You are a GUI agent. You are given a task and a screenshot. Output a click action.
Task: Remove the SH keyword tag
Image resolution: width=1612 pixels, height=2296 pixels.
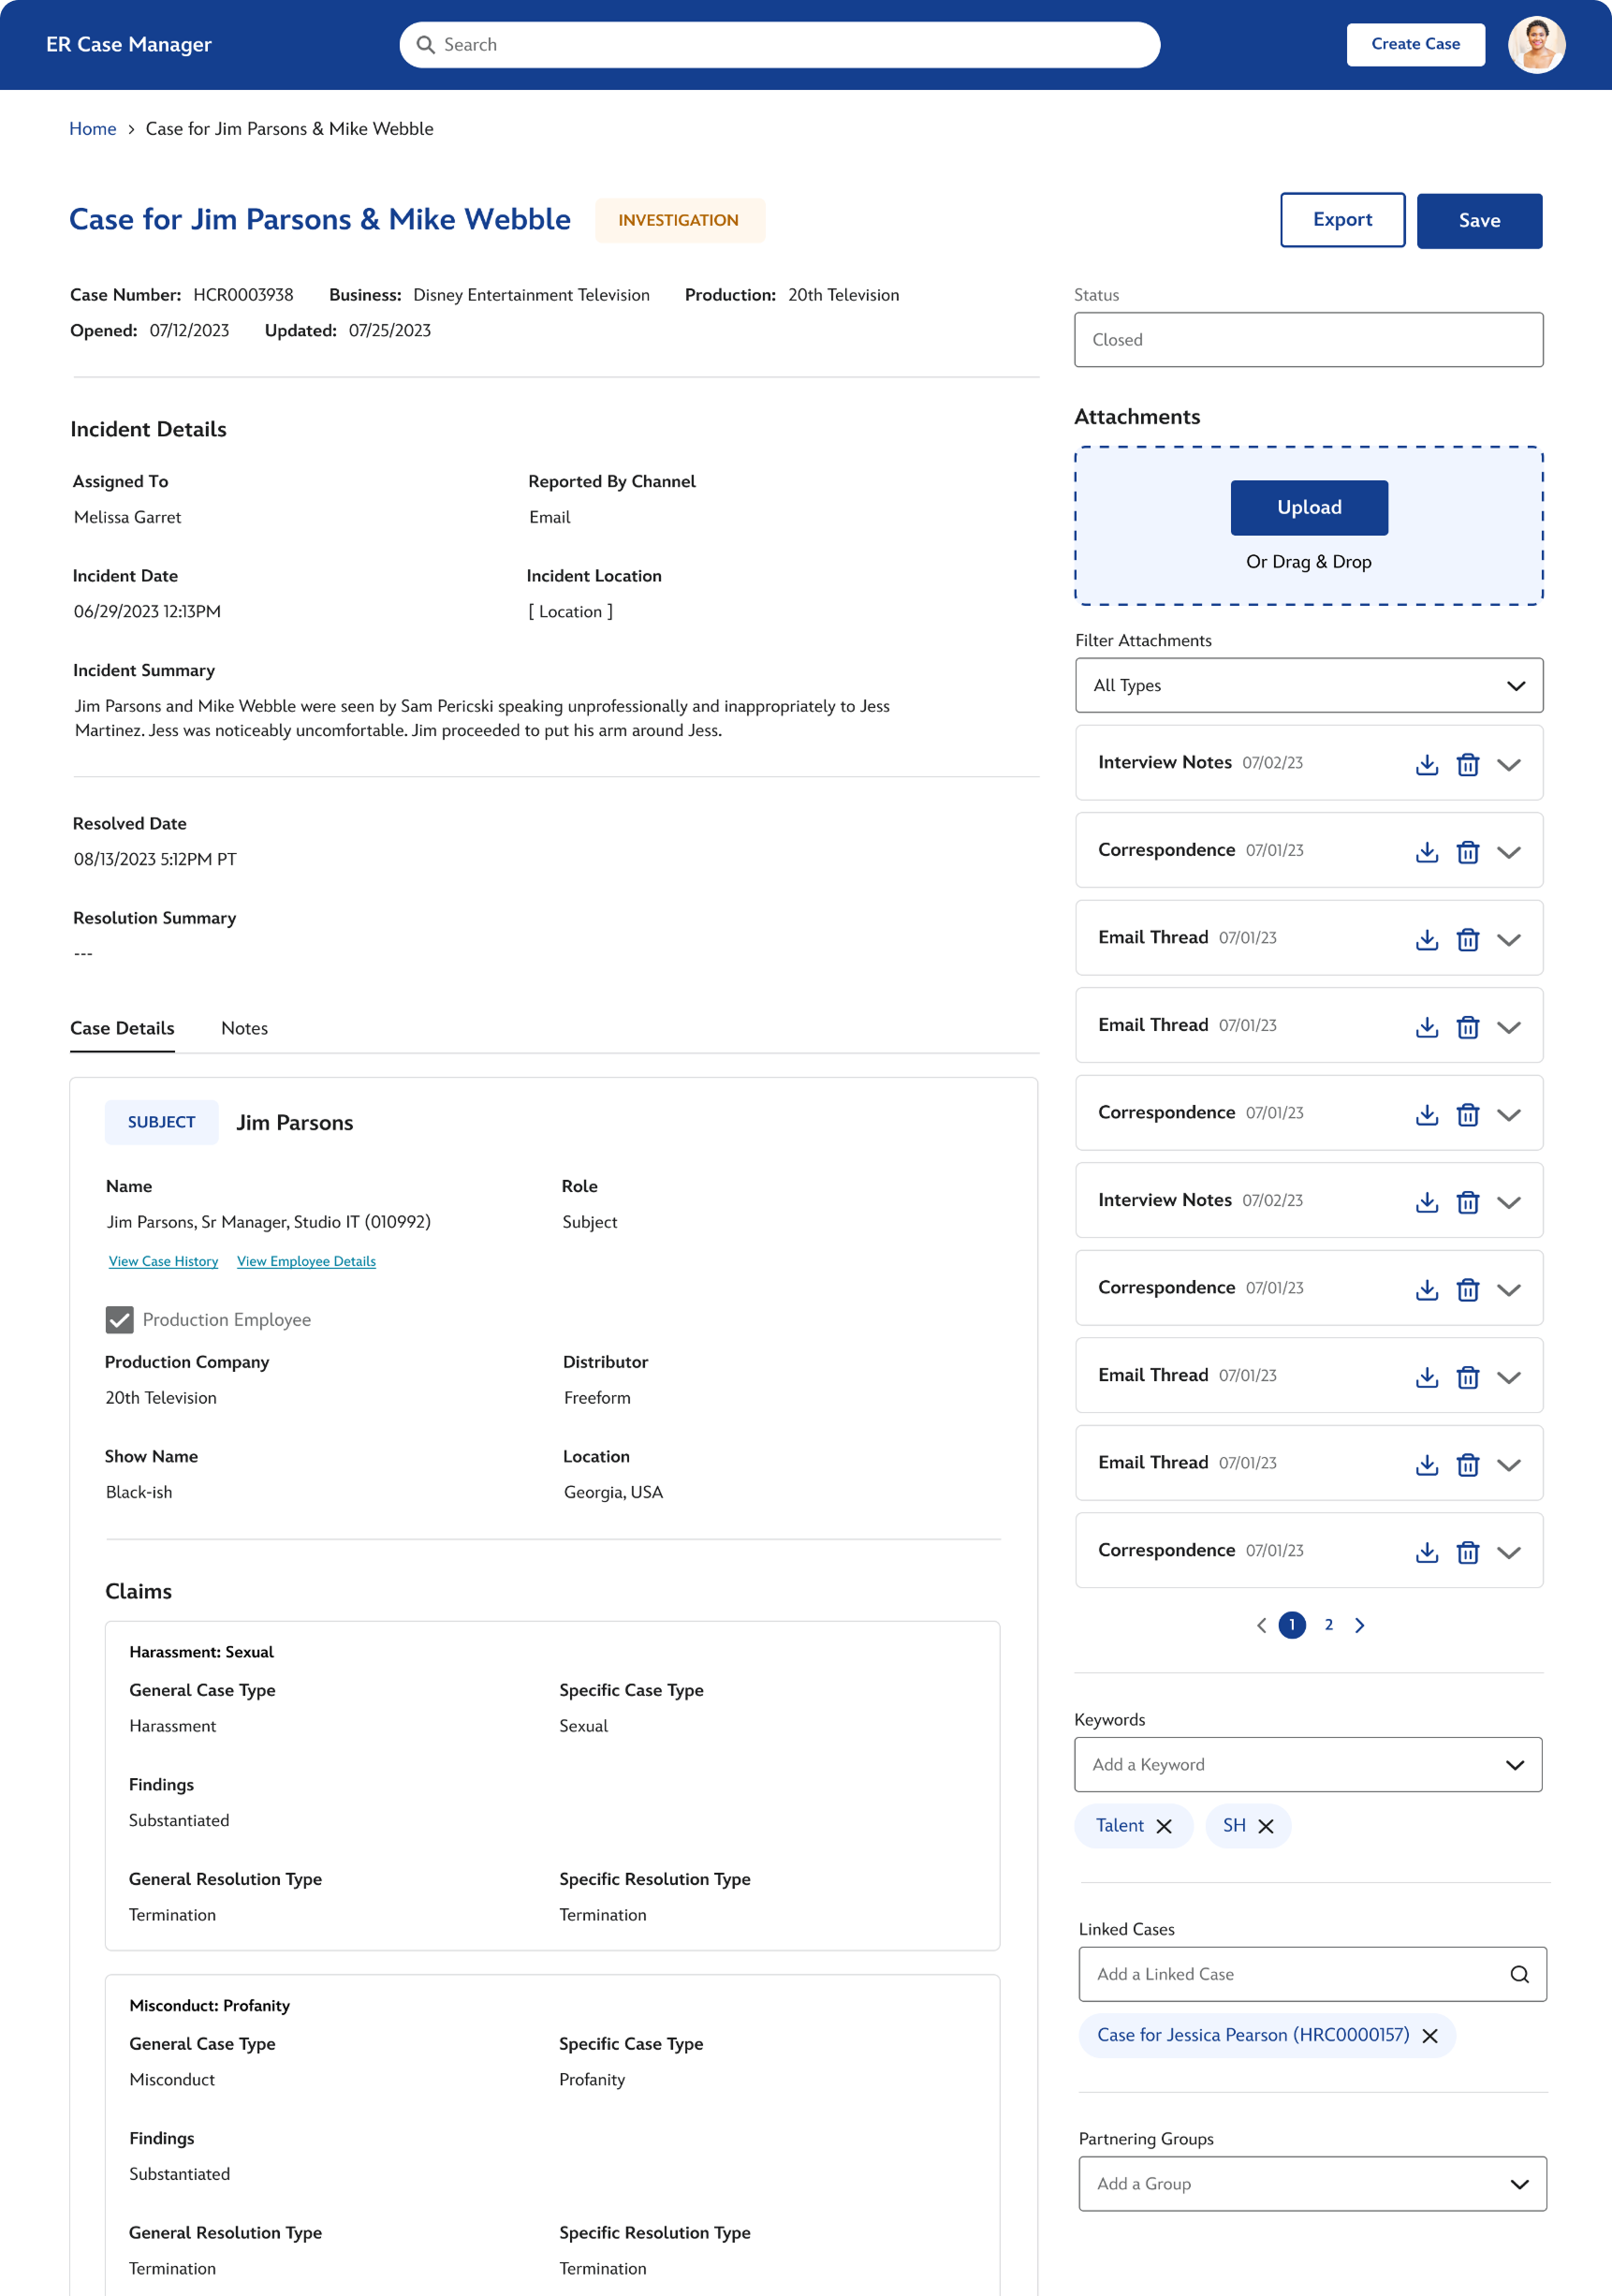pos(1265,1826)
